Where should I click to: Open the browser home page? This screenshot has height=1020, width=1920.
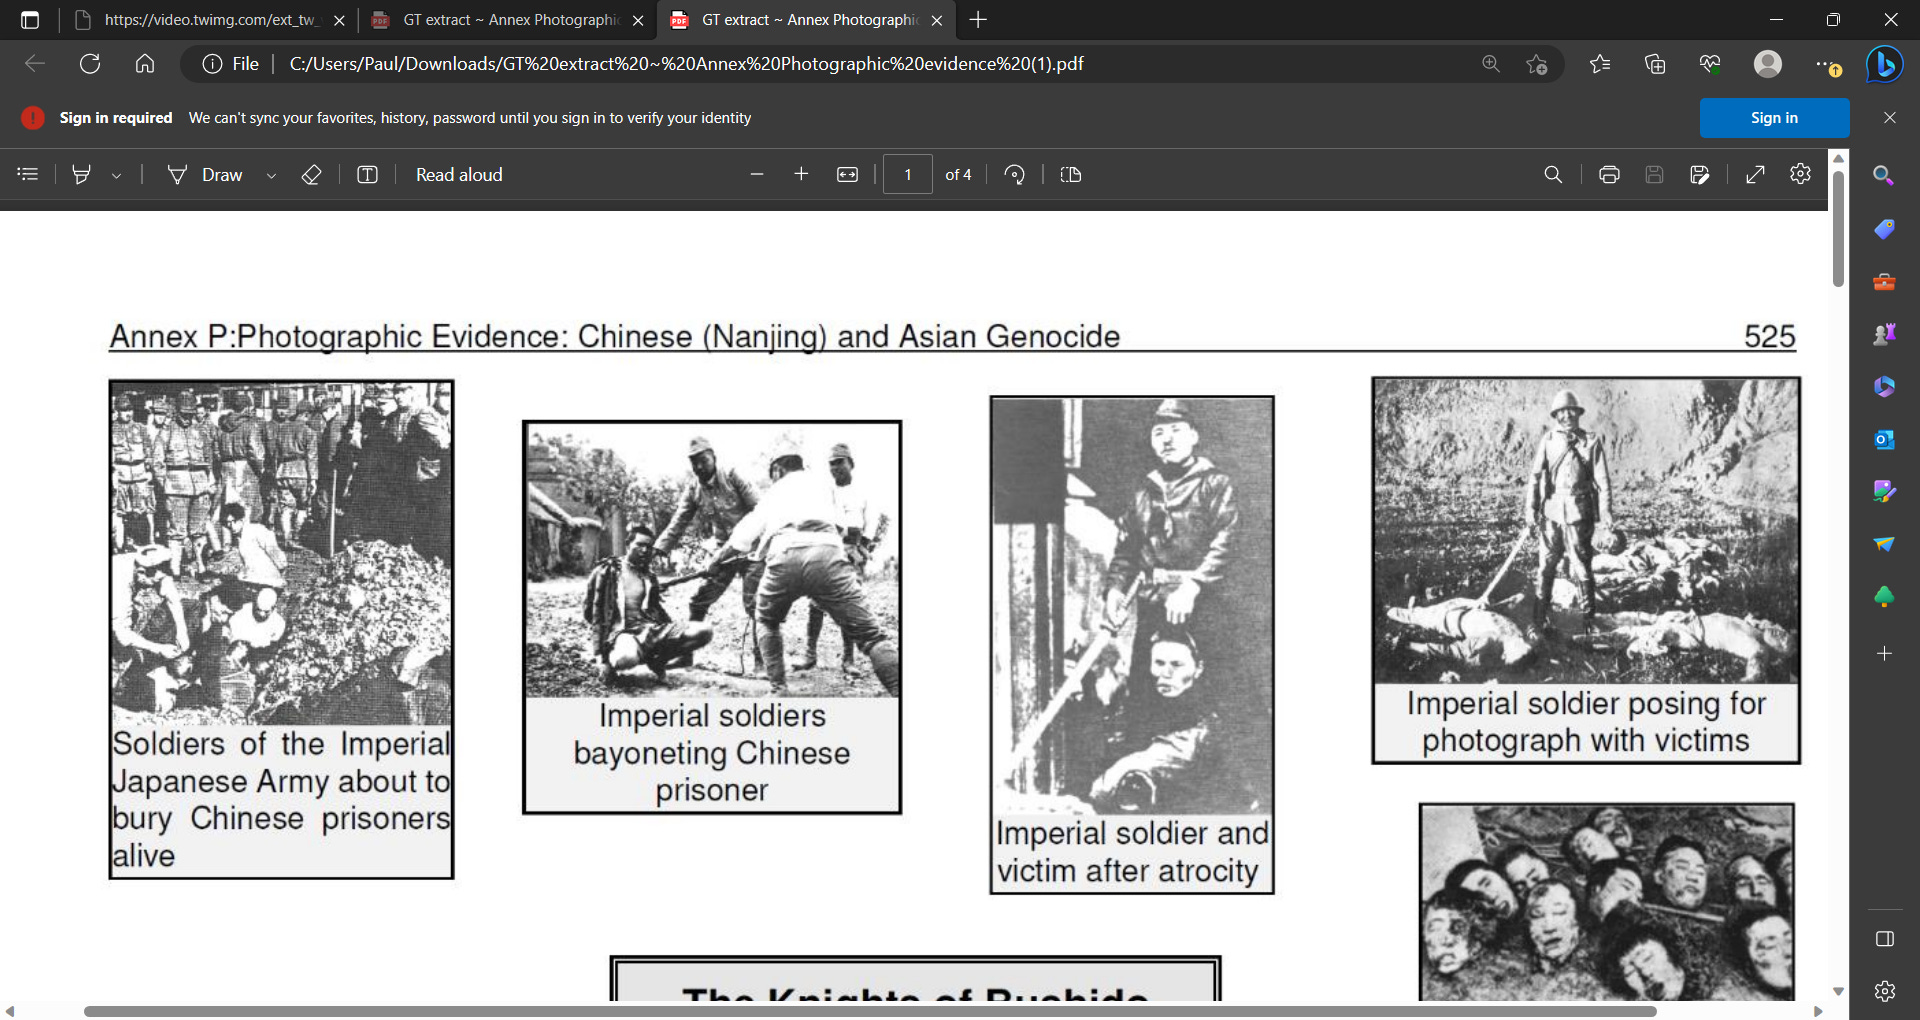tap(145, 64)
